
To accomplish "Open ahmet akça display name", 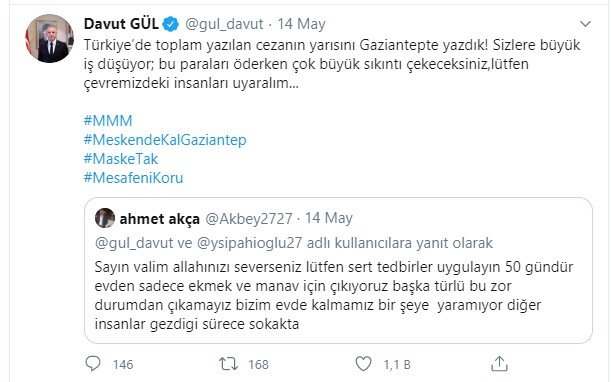I will [160, 219].
